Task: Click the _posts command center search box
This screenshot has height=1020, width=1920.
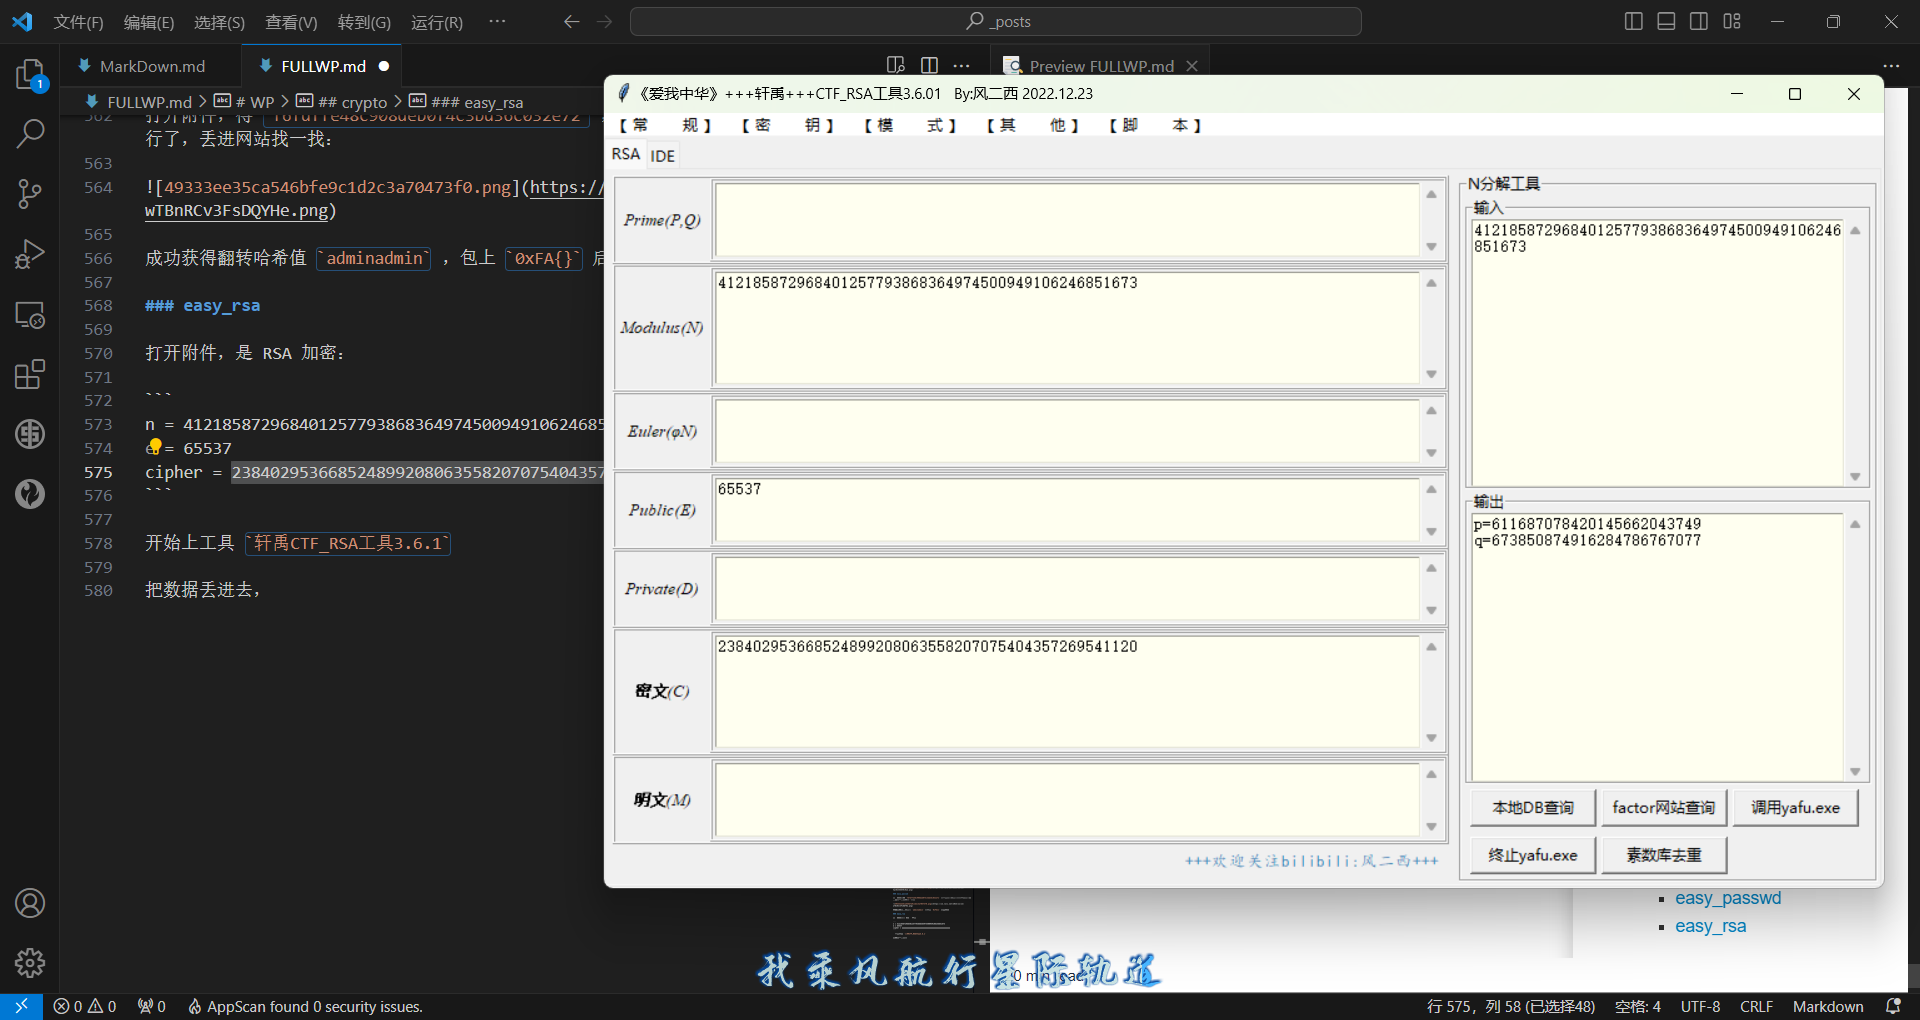Action: tap(996, 21)
